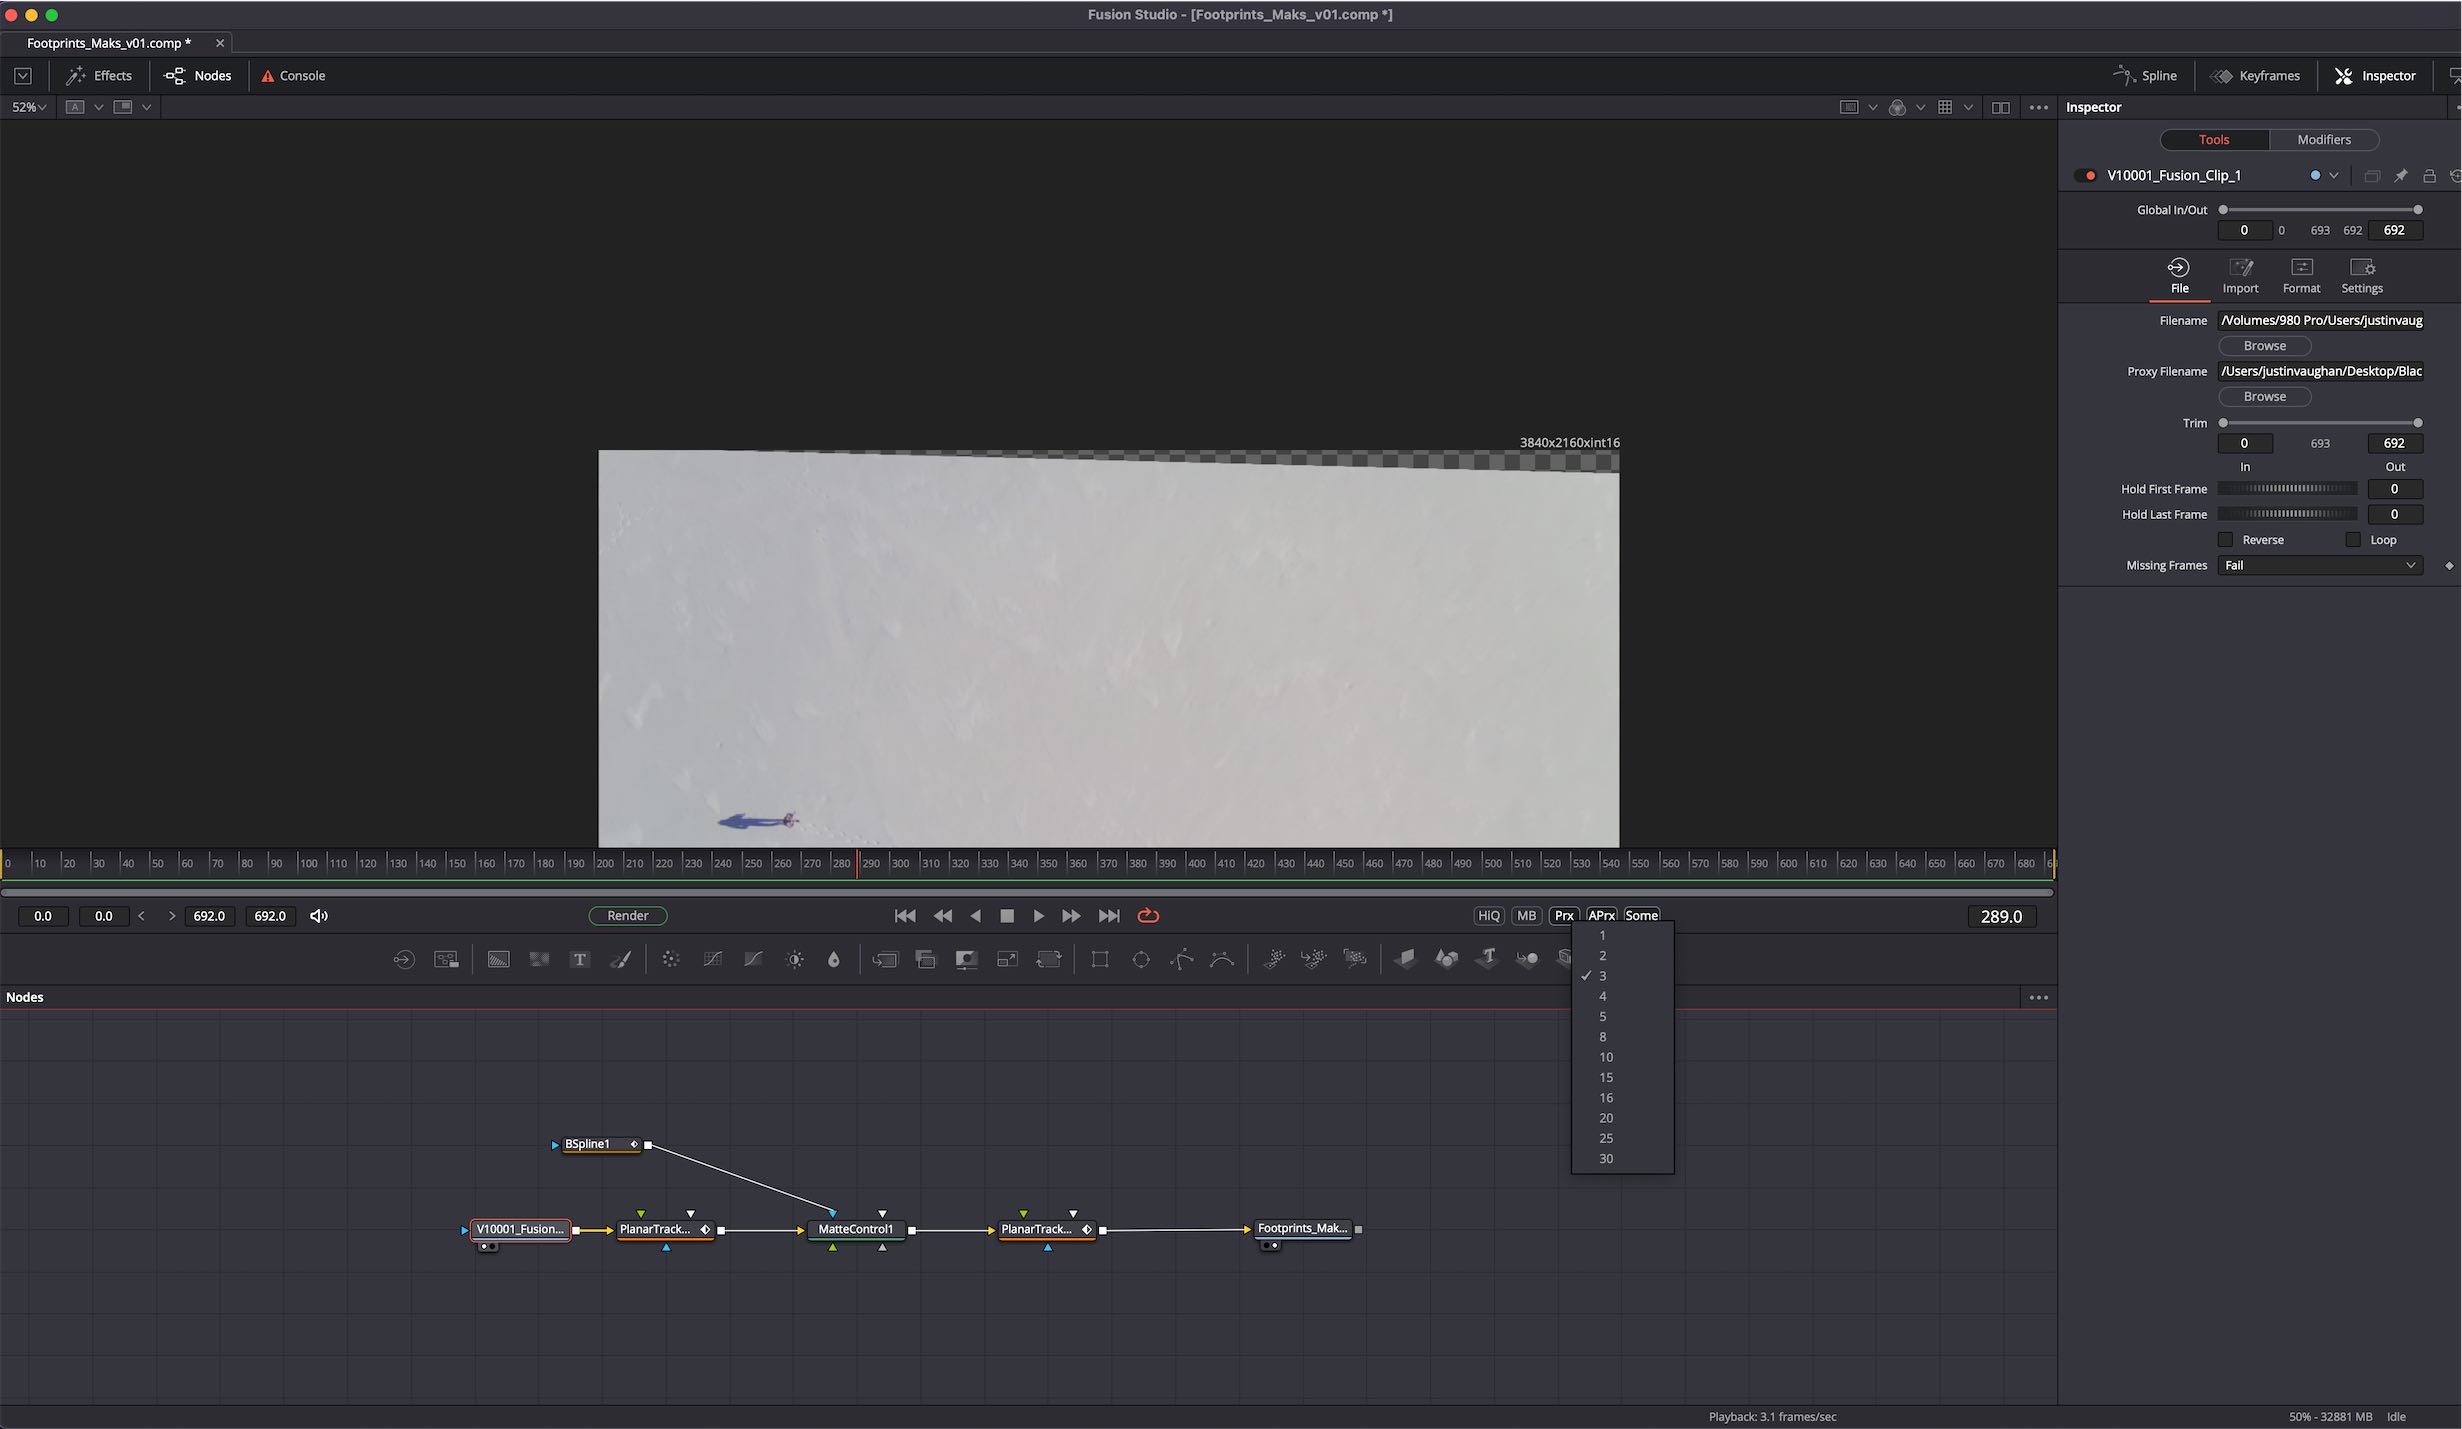Image resolution: width=2462 pixels, height=1429 pixels.
Task: Click the Browse button for Proxy
Action: click(x=2263, y=395)
